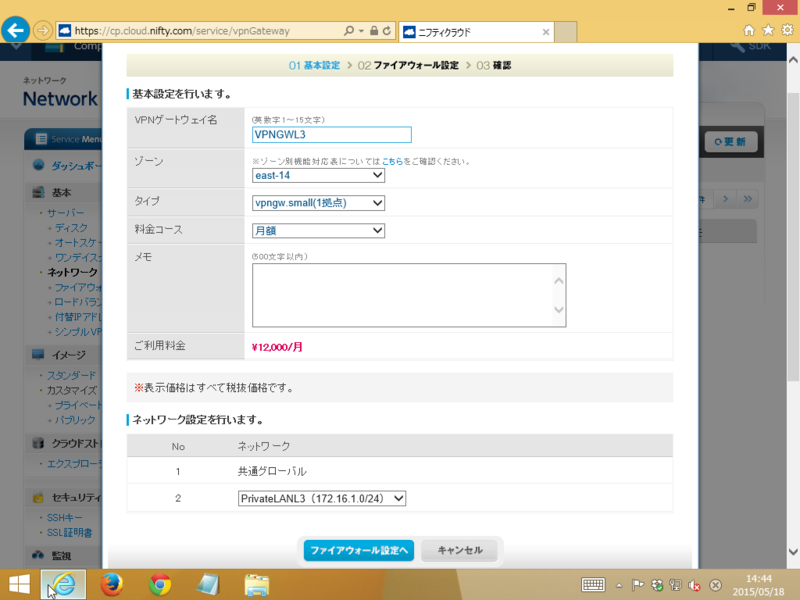Click the refresh icon in address bar
Viewport: 800px width, 600px height.
coord(387,31)
